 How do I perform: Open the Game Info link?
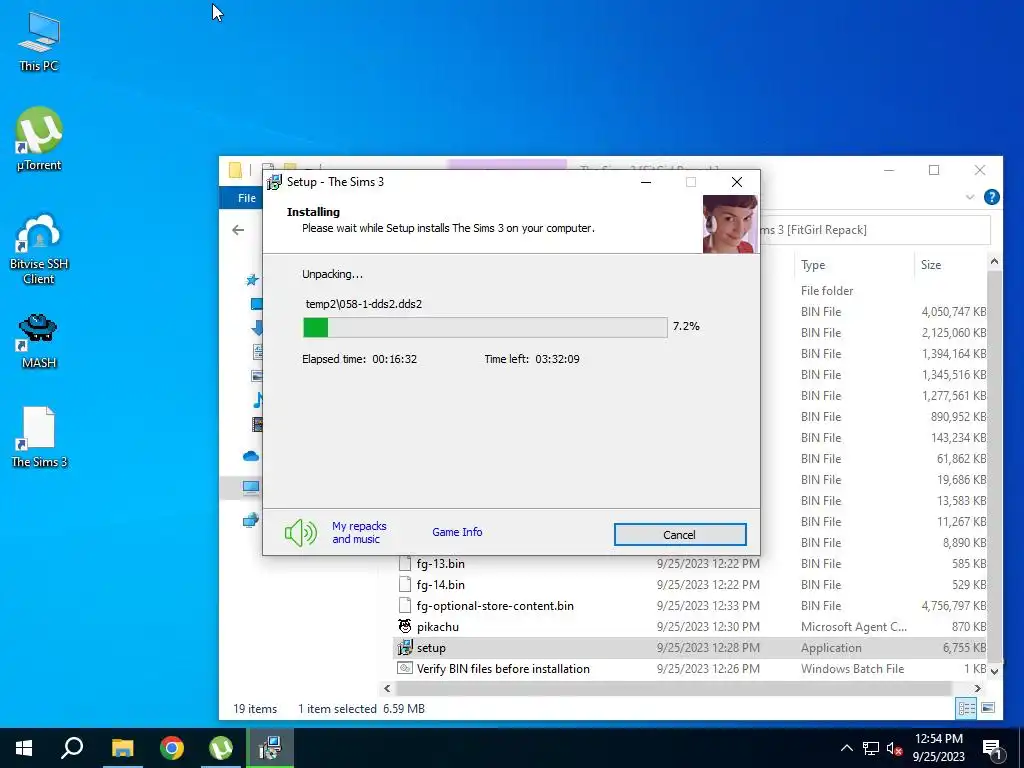[x=457, y=532]
